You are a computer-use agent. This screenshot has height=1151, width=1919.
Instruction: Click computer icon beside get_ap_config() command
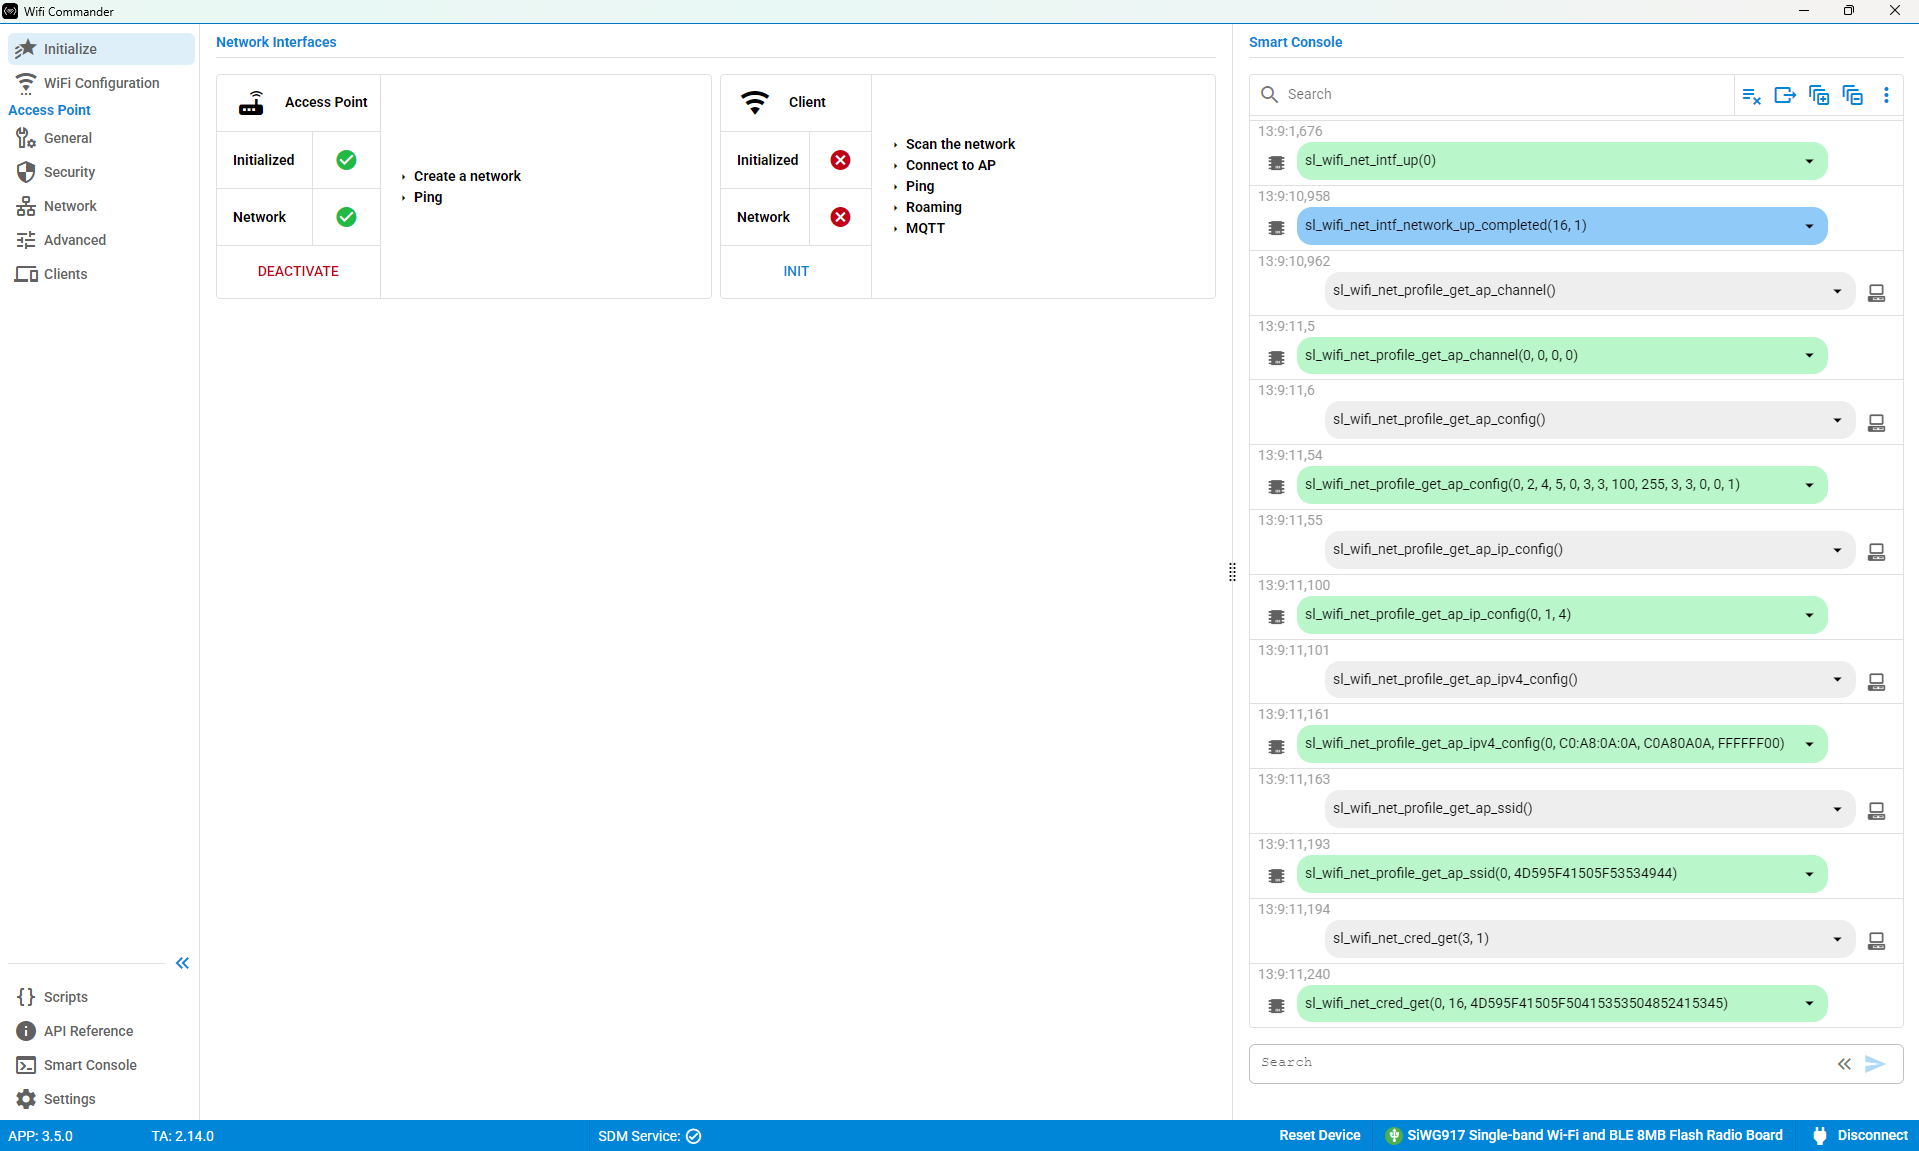(x=1877, y=423)
